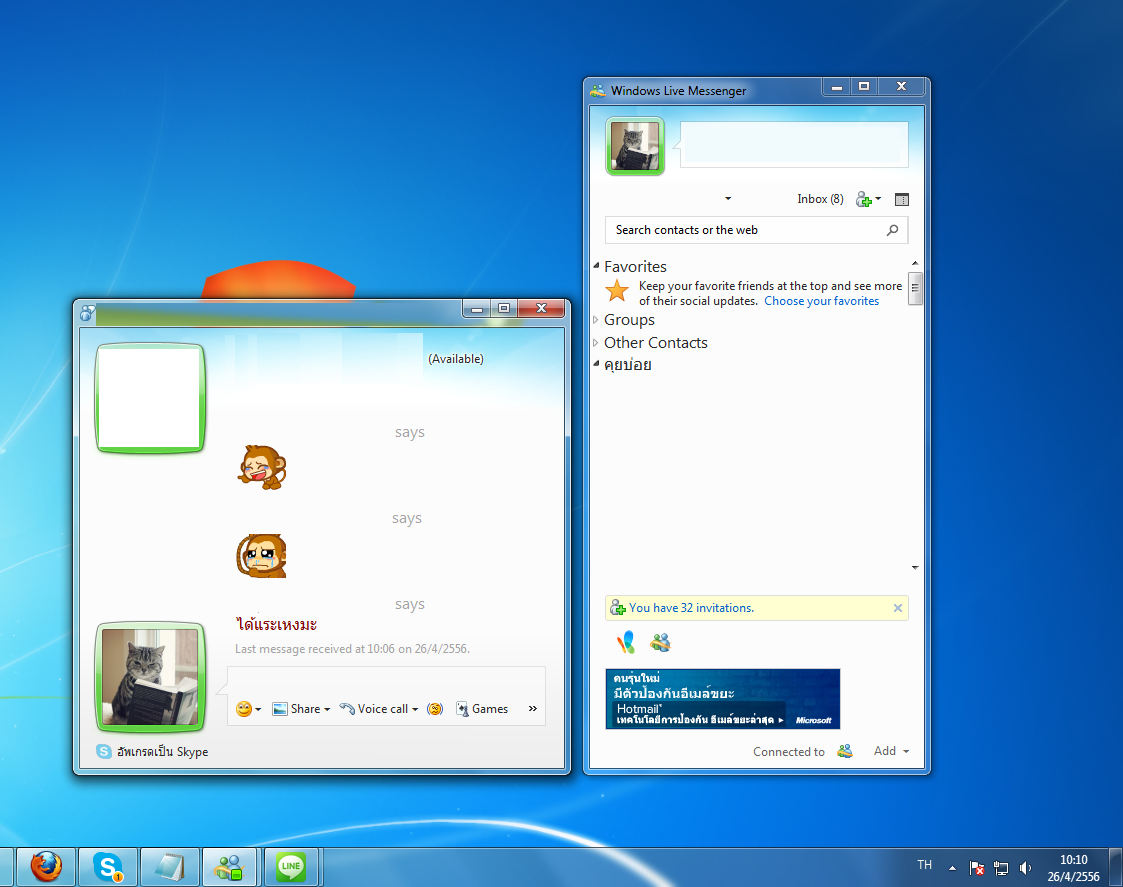Collapse the คุยบ่อย category
Viewport: 1123px width, 887px height.
(x=596, y=364)
